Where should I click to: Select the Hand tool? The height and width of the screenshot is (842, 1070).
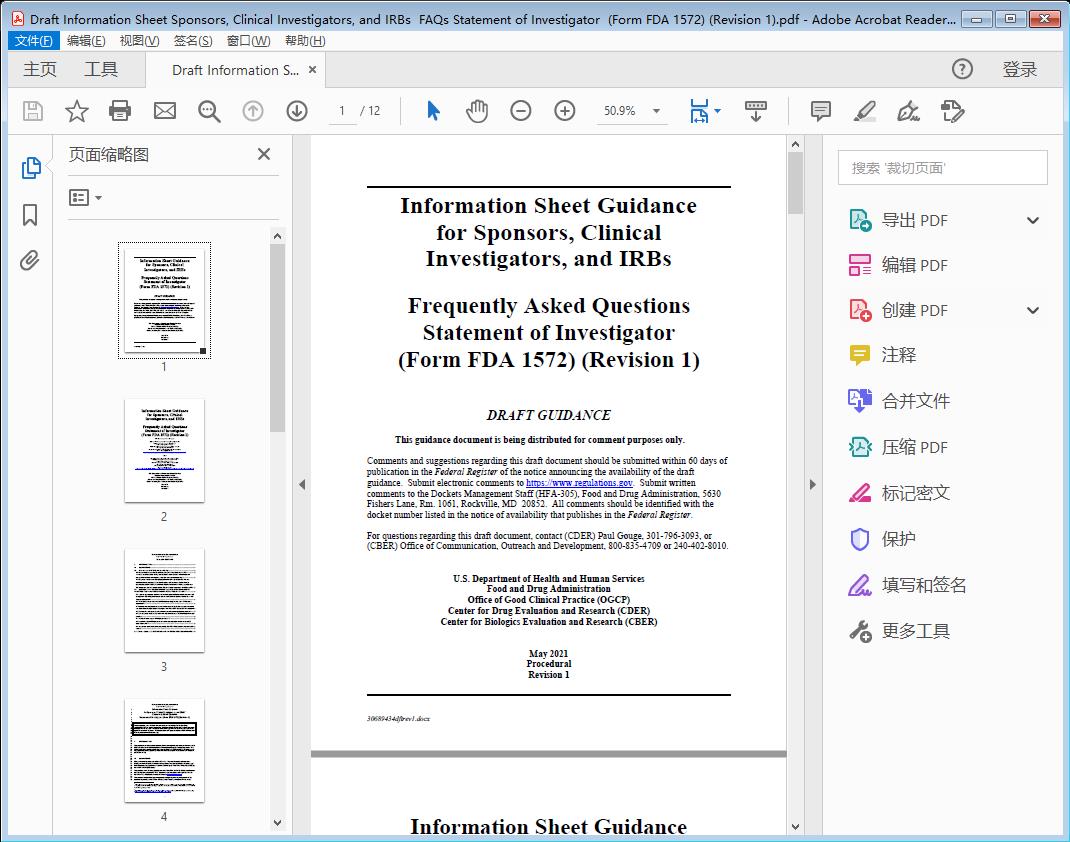click(477, 111)
